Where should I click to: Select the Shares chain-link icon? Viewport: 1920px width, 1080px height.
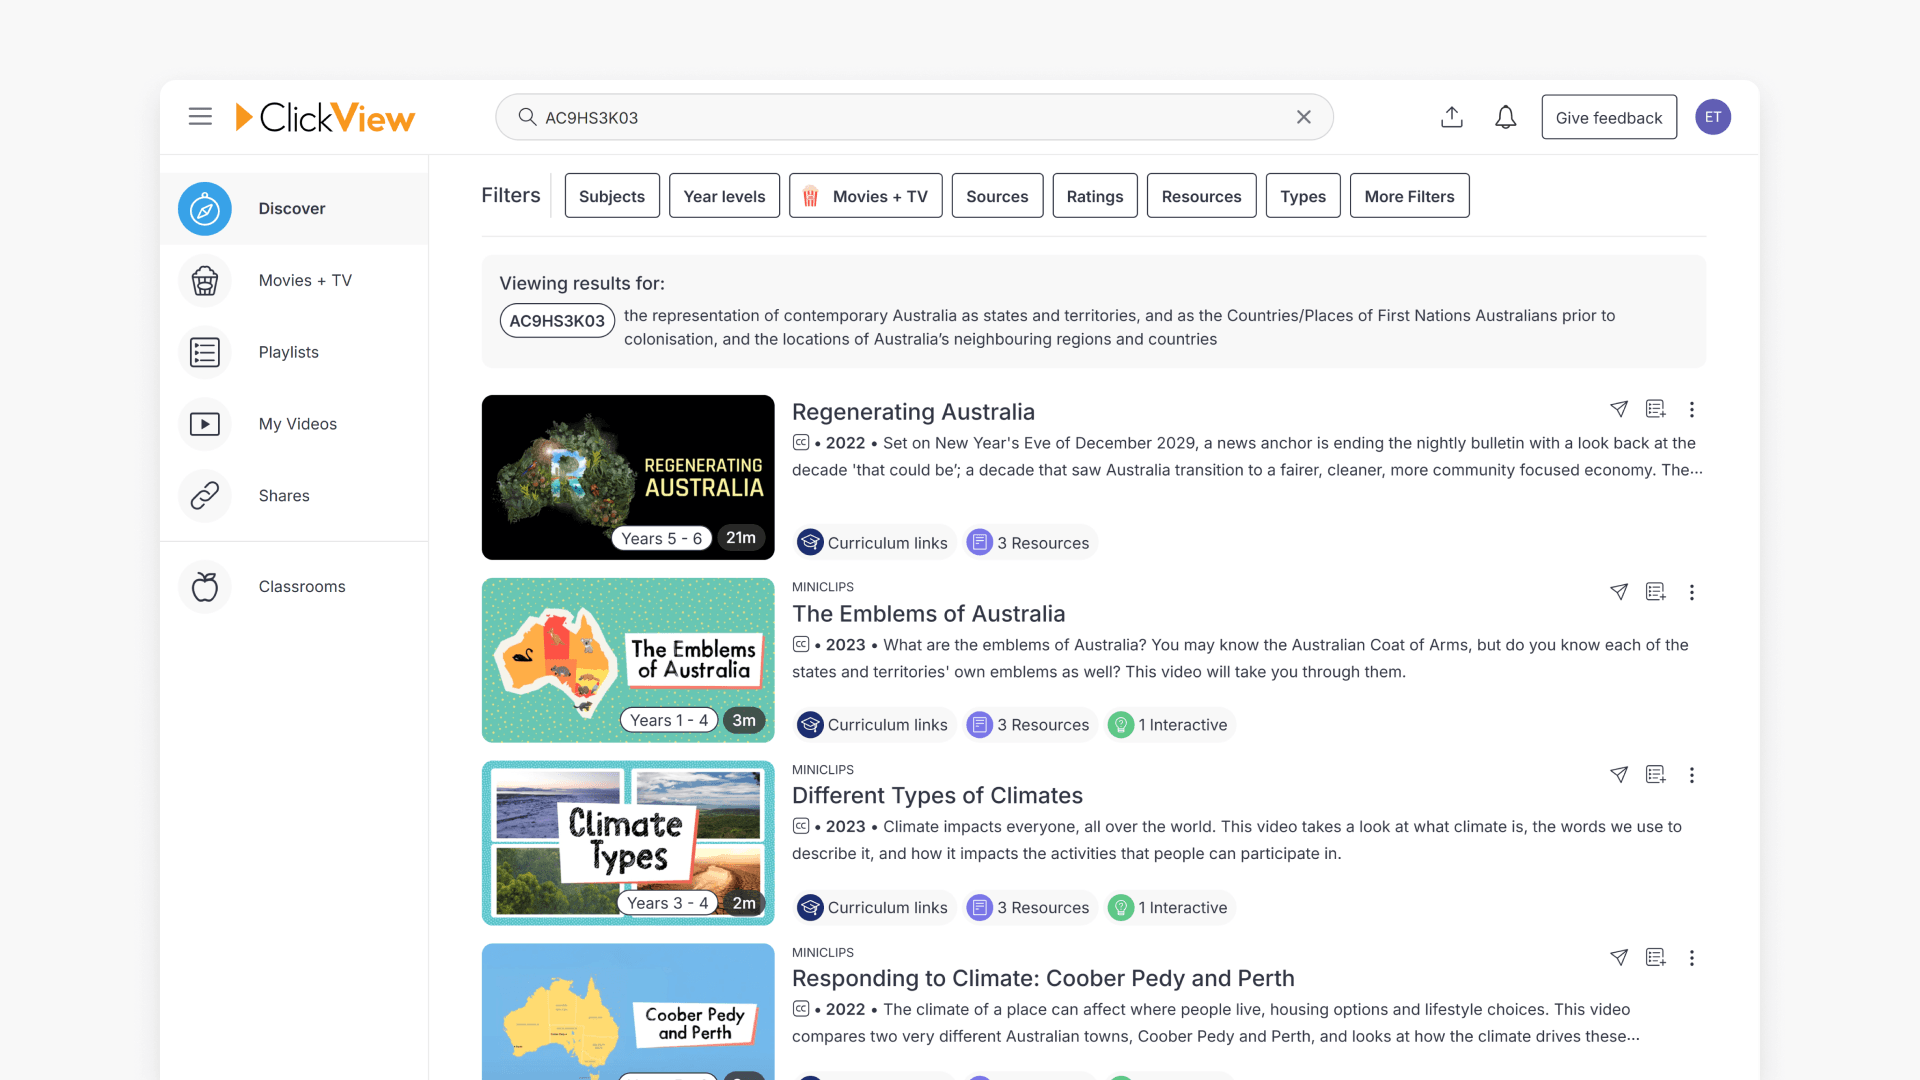204,495
